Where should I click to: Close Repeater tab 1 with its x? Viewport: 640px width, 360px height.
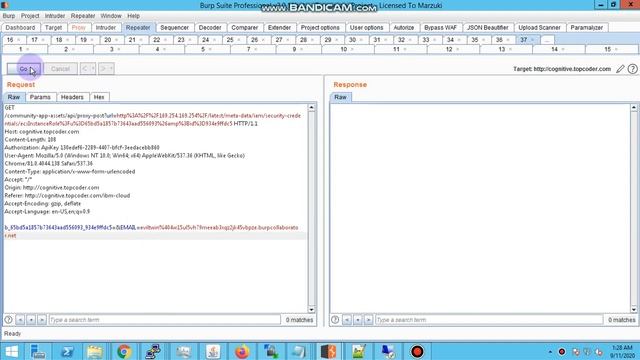[x=27, y=49]
